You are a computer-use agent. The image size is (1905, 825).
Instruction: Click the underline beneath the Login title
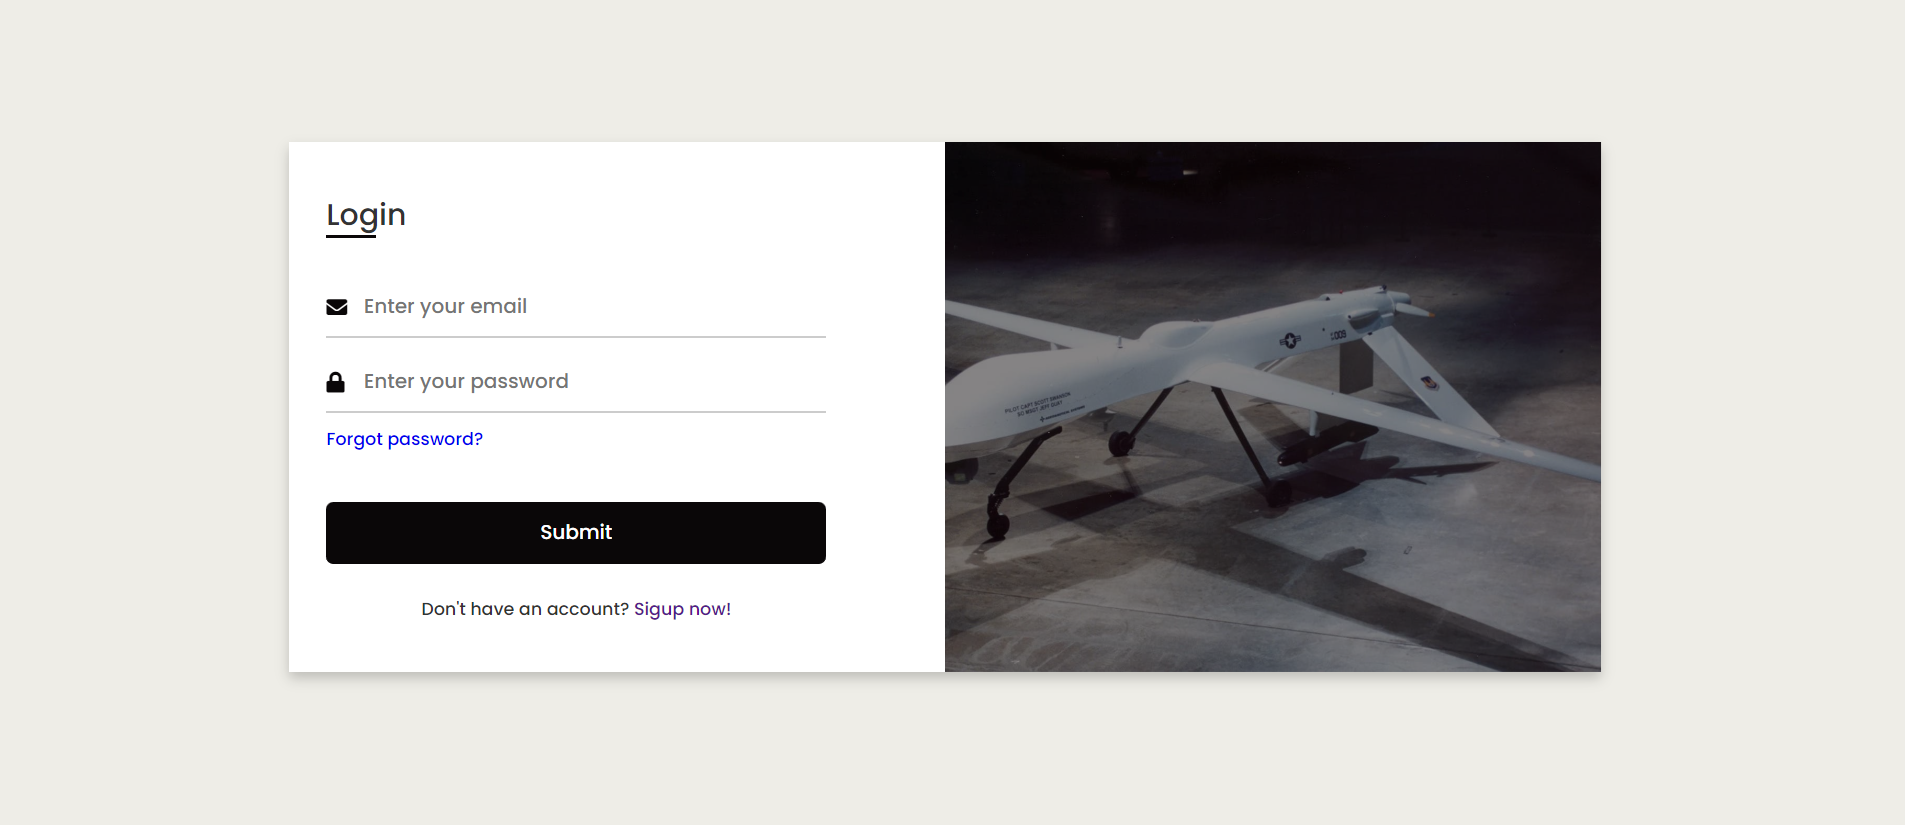(351, 239)
